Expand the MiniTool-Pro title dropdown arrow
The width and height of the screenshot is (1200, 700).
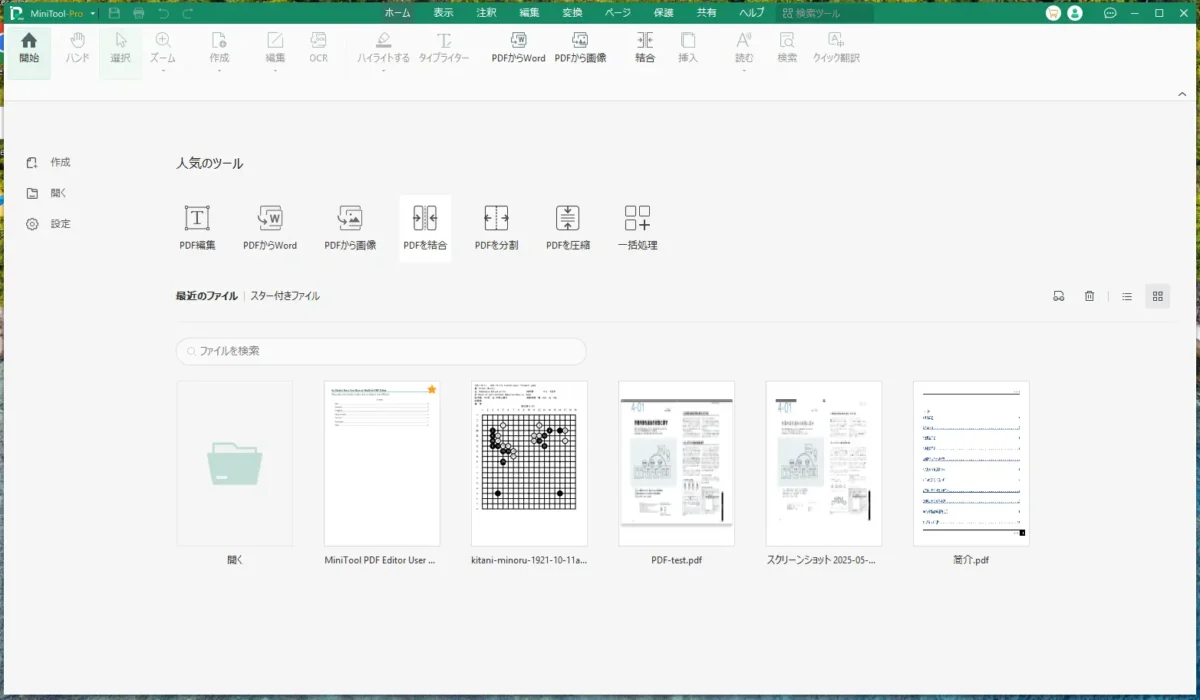coord(93,14)
